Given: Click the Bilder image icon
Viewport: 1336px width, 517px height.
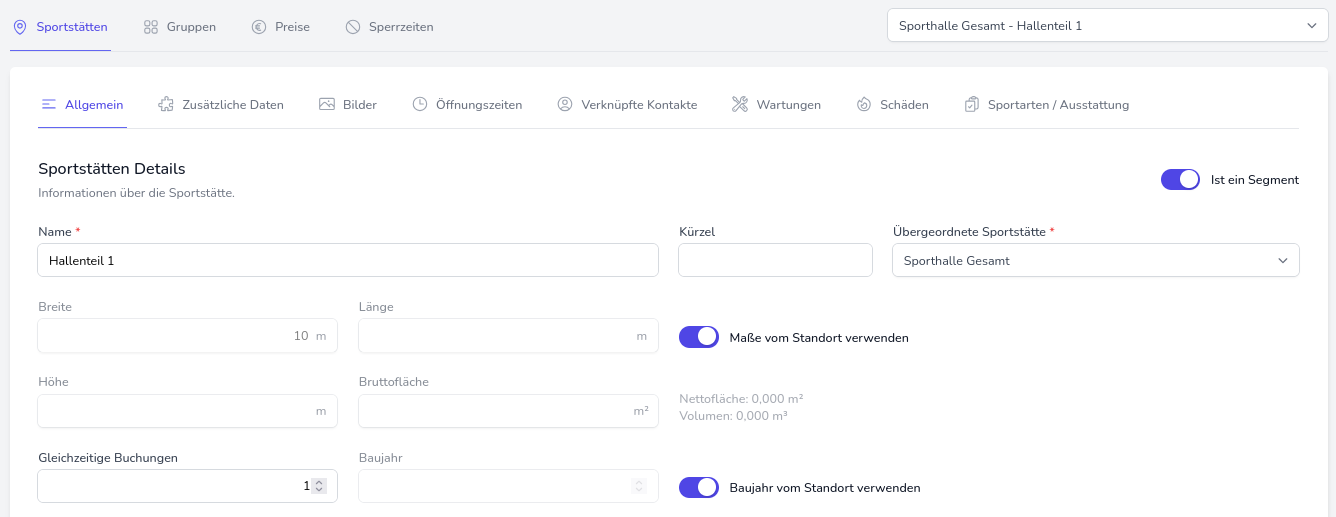Looking at the screenshot, I should (327, 104).
